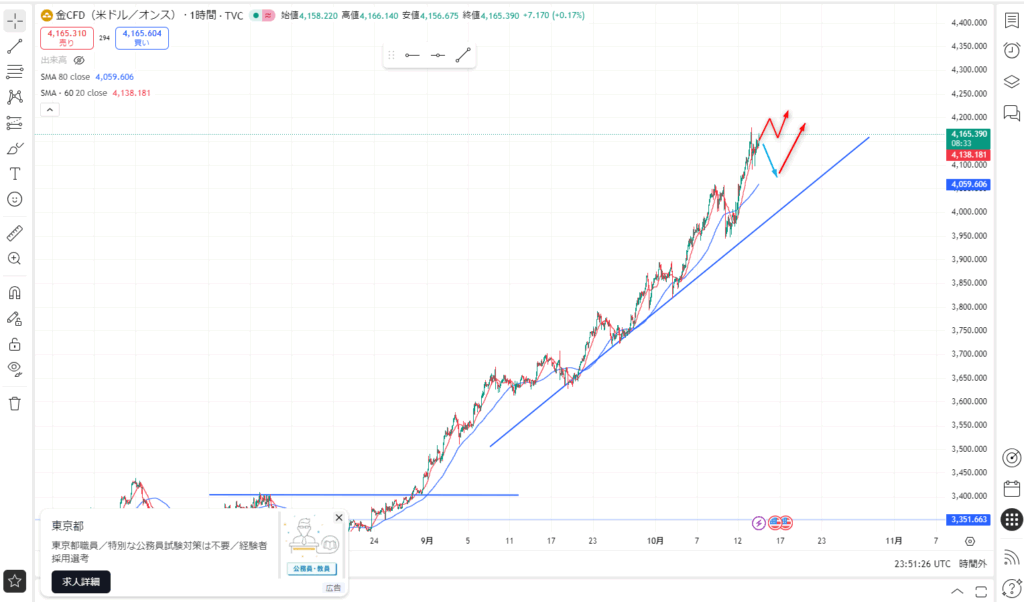
Task: Toggle lock all drawings
Action: pyautogui.click(x=15, y=344)
